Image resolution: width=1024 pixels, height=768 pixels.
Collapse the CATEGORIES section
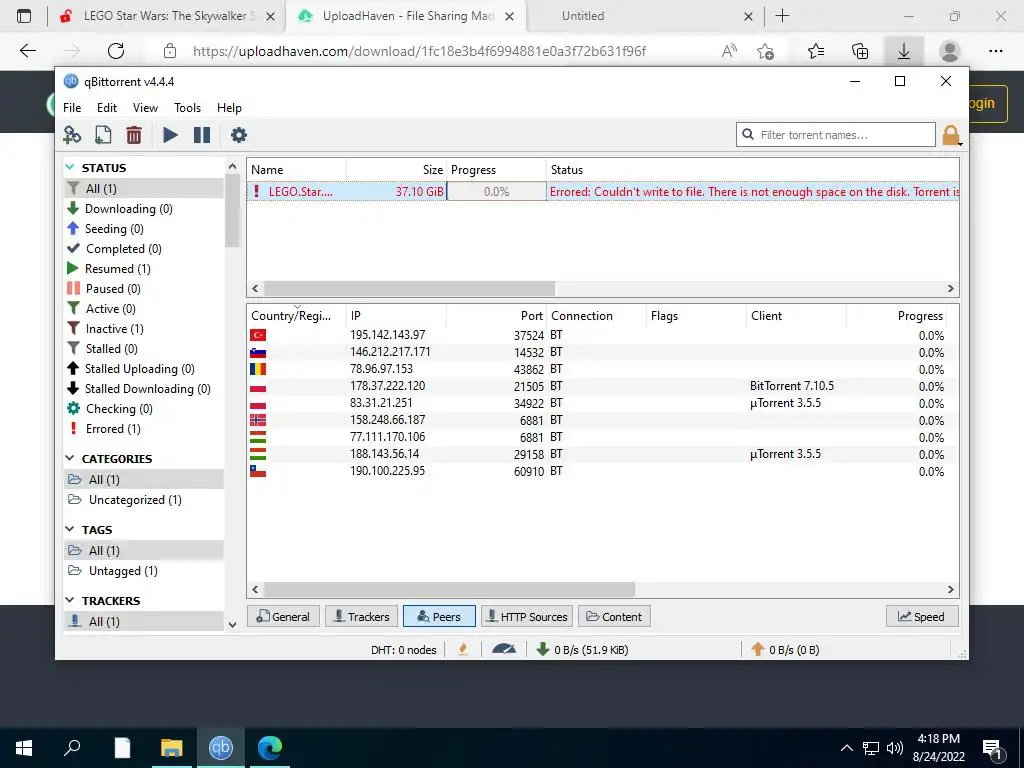point(70,458)
